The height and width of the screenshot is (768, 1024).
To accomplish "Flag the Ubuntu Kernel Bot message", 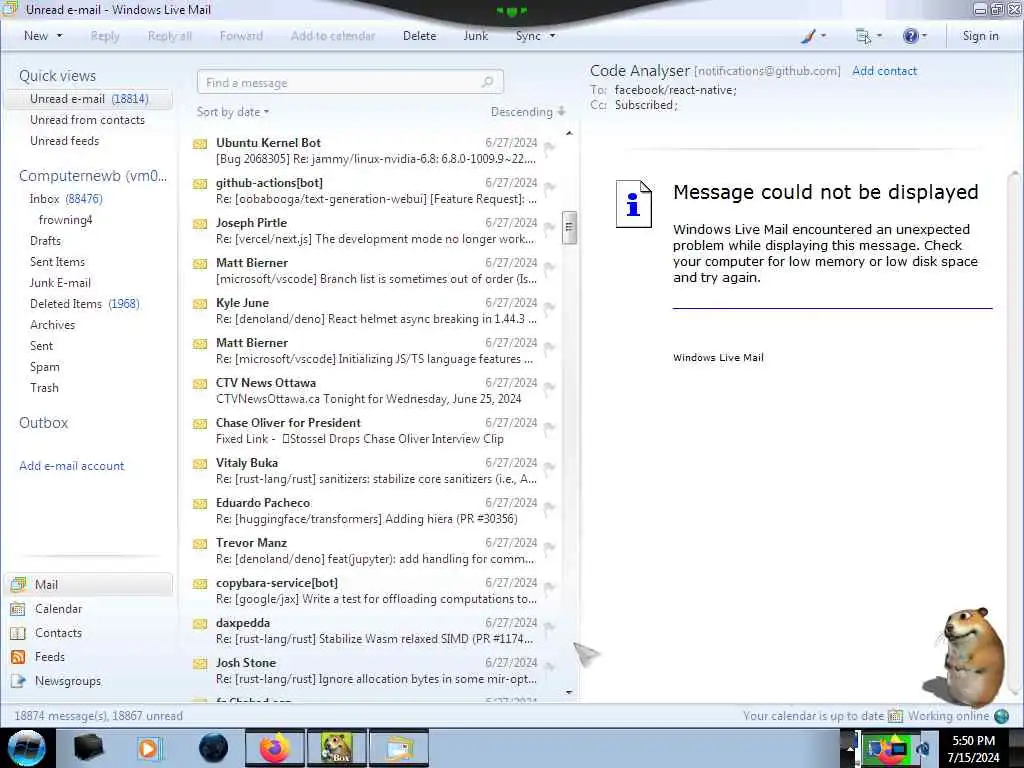I will coord(549,148).
